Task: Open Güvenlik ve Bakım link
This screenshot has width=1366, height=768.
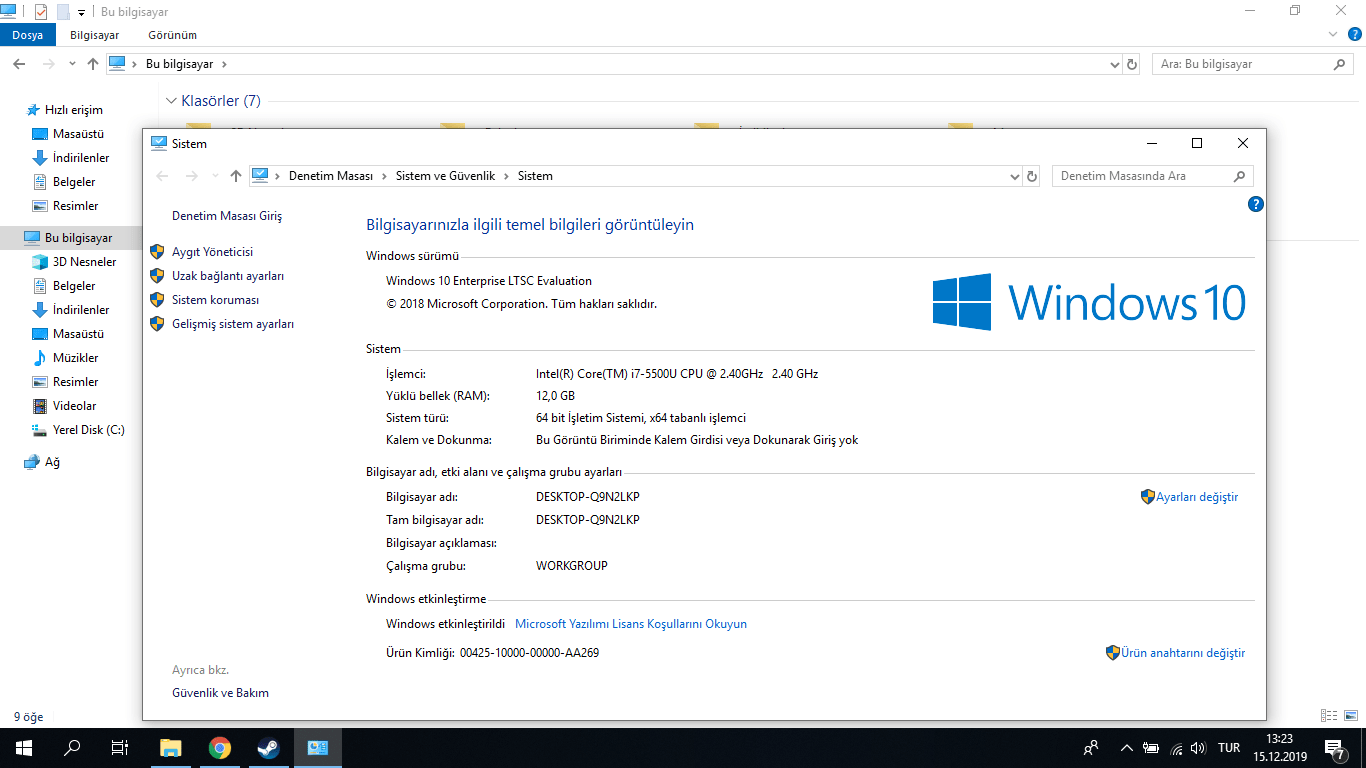Action: tap(220, 693)
